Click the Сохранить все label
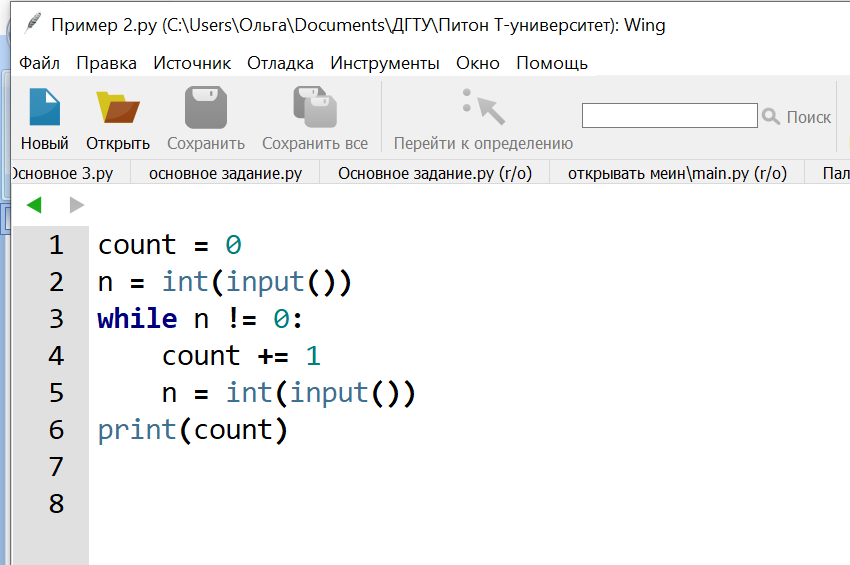 315,143
